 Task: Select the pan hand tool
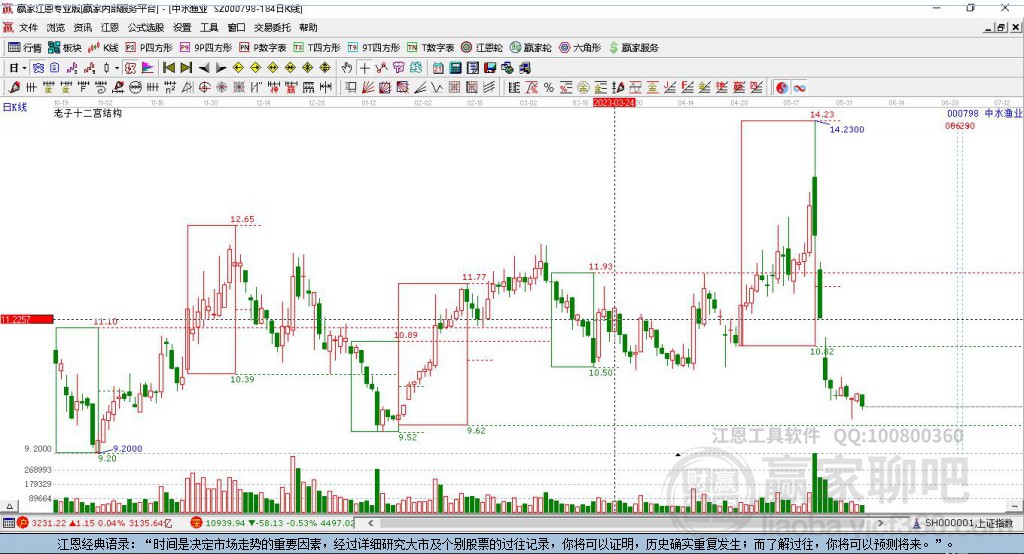(x=347, y=68)
